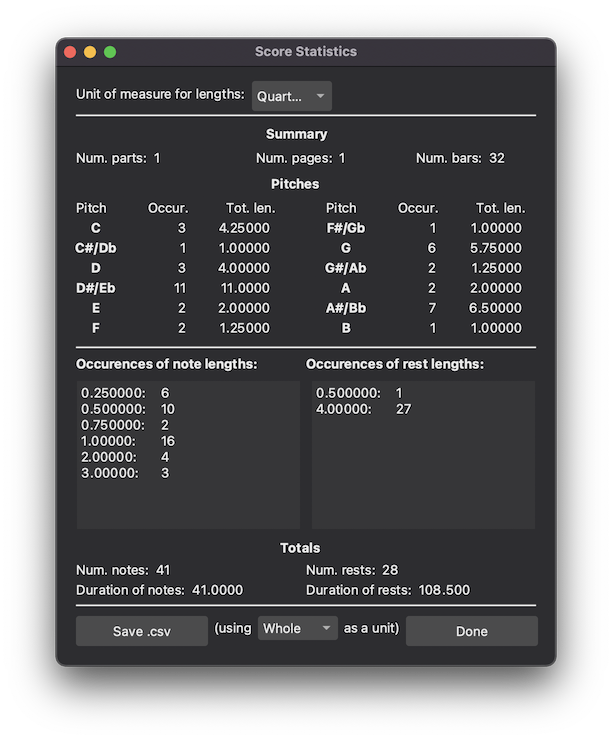
Task: Click the Save .csv button
Action: point(142,631)
